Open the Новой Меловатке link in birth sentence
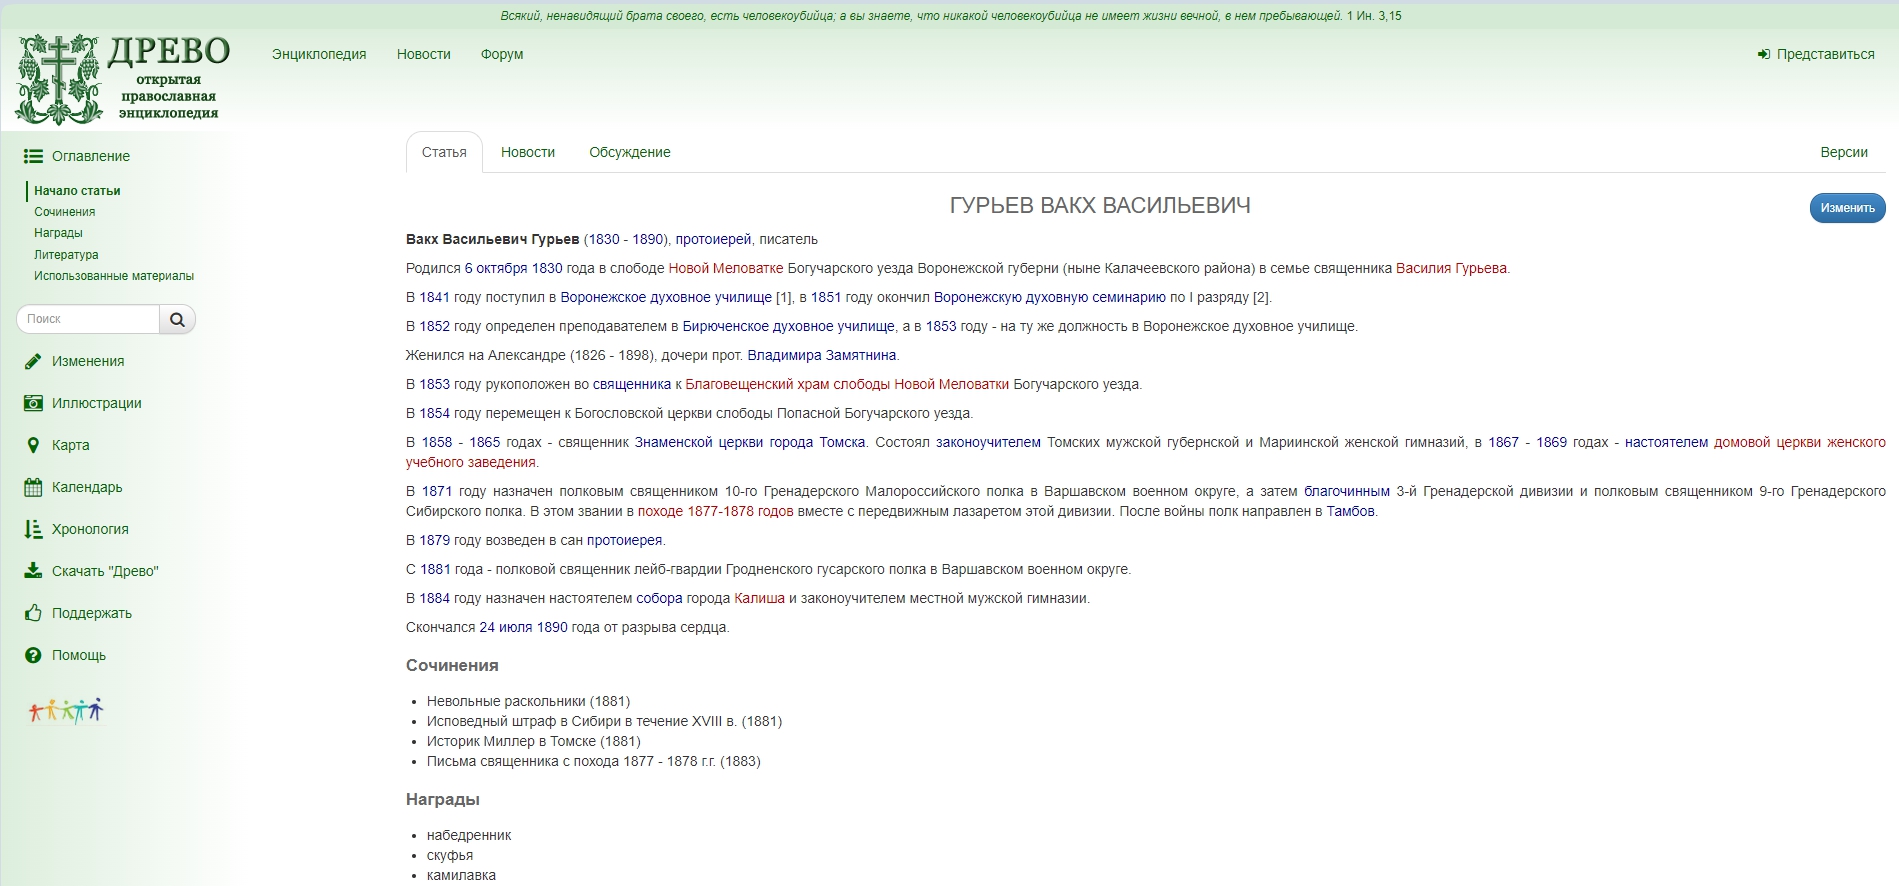This screenshot has width=1899, height=886. point(726,268)
